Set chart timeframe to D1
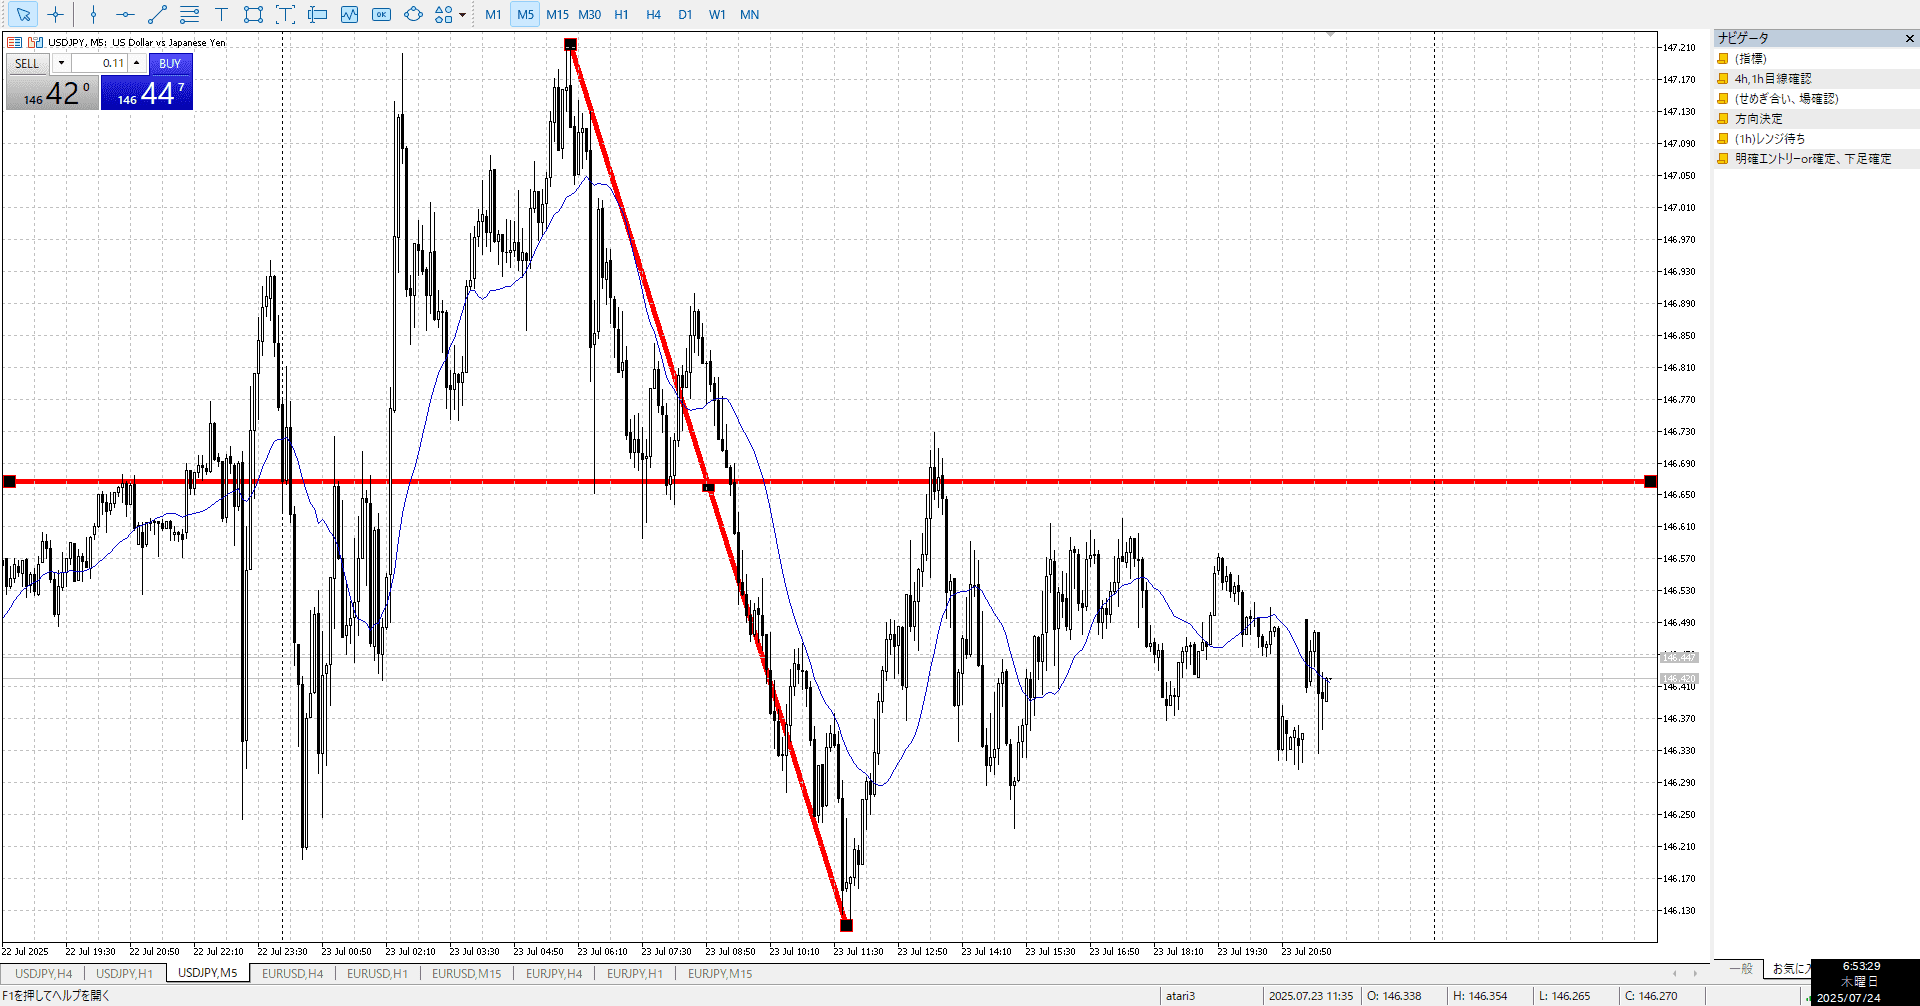Image resolution: width=1920 pixels, height=1006 pixels. [685, 14]
